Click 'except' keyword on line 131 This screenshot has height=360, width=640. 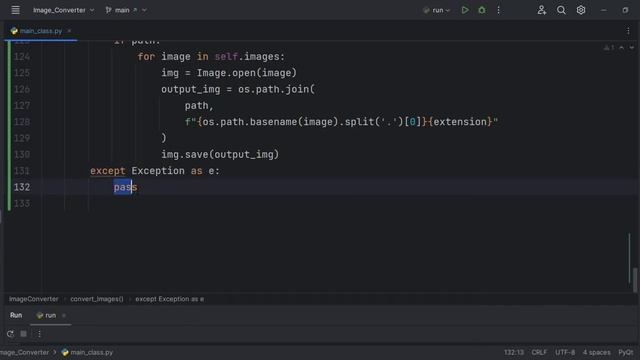point(108,171)
